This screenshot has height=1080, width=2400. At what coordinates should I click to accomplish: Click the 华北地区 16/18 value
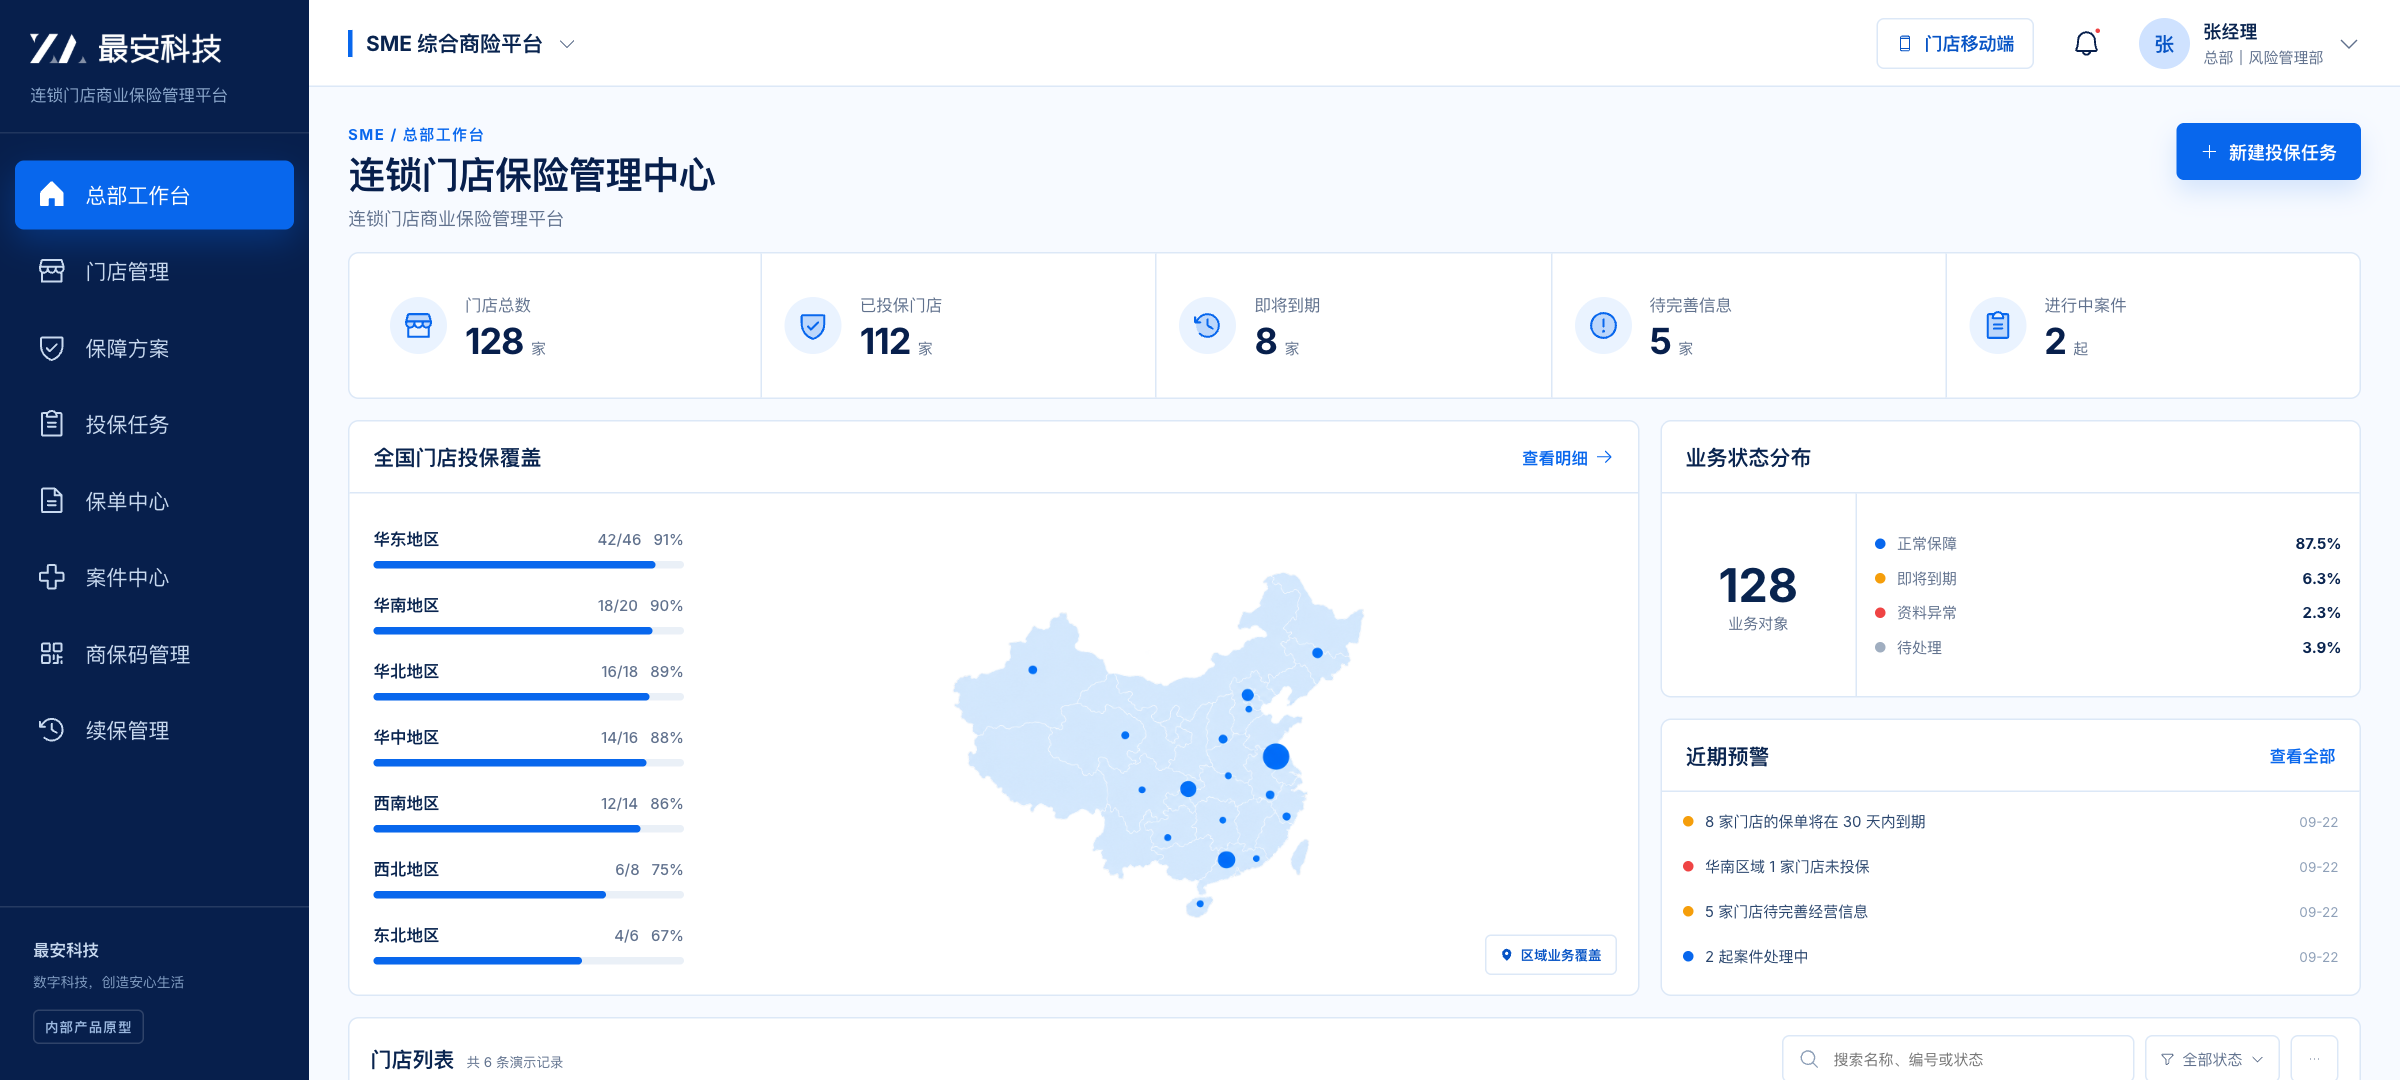click(x=619, y=672)
